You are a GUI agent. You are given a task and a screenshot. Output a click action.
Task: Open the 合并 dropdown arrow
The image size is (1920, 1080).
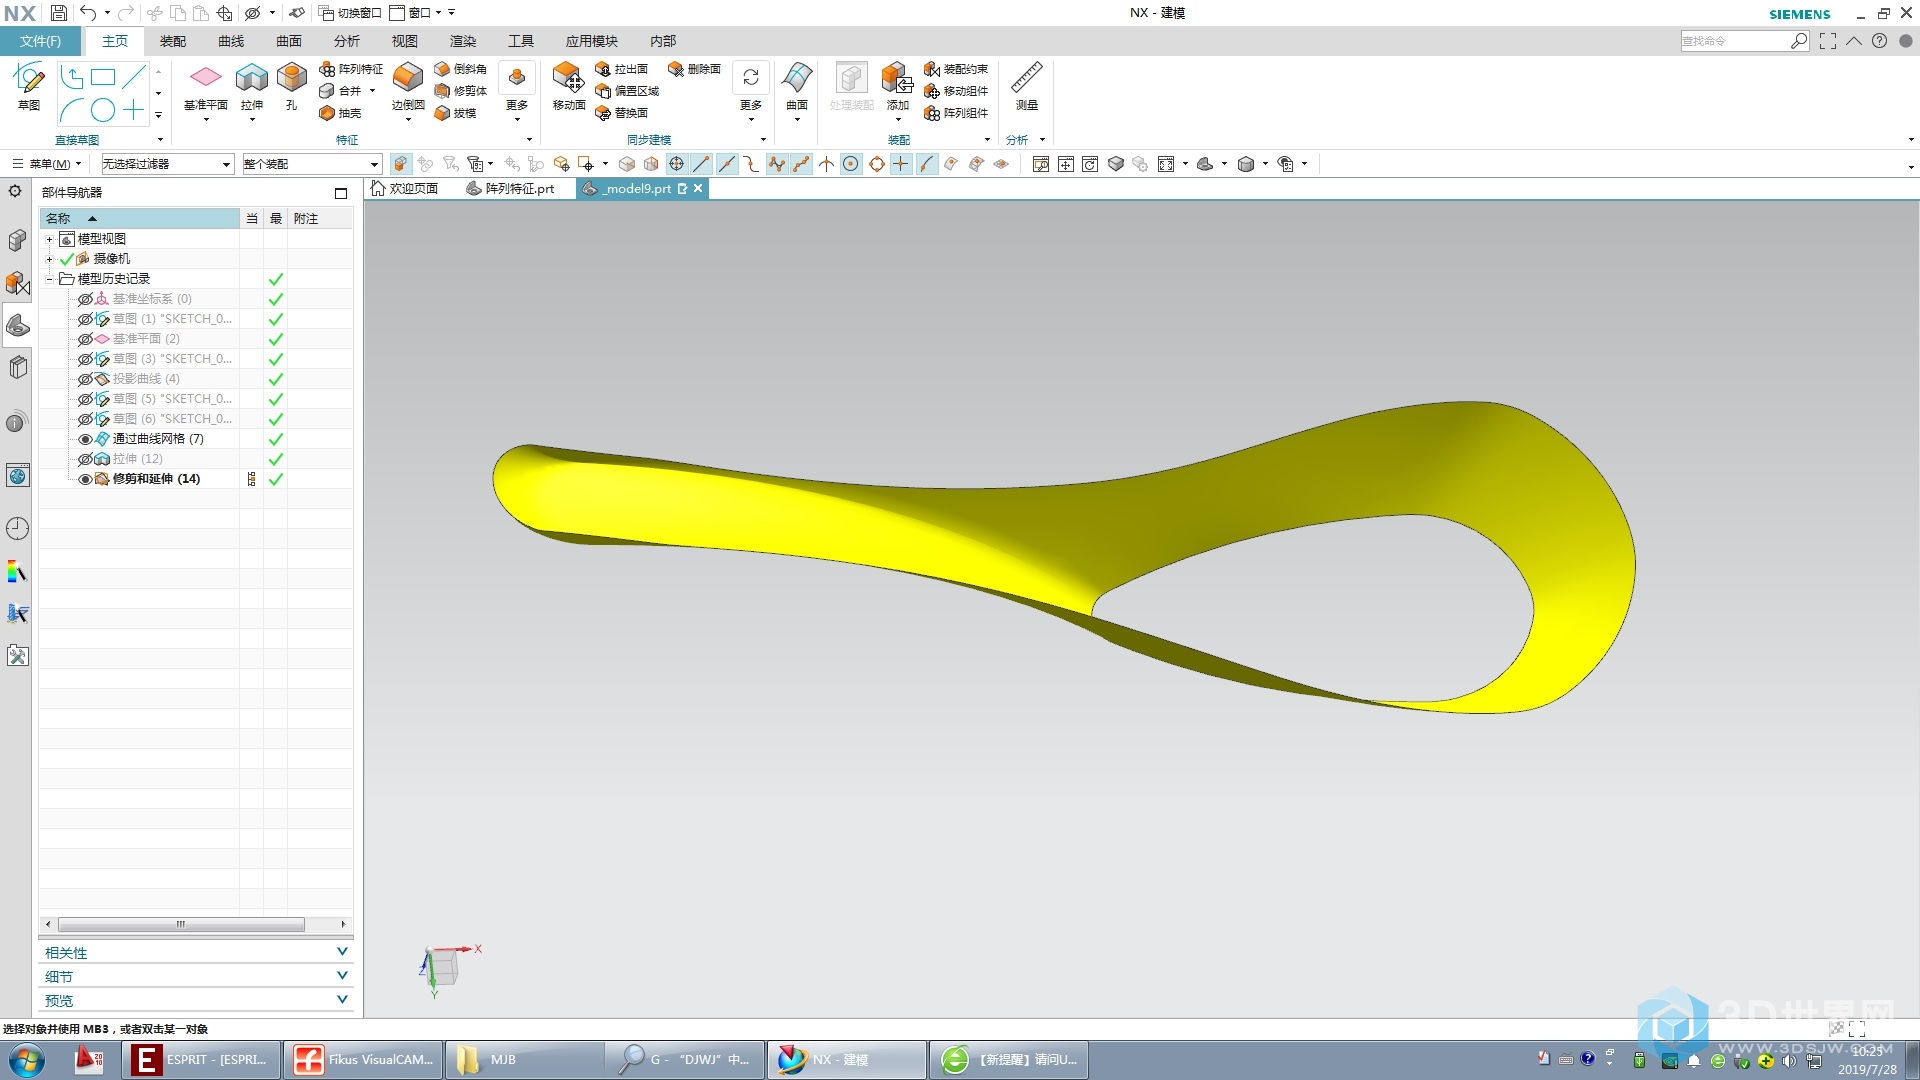pos(373,91)
